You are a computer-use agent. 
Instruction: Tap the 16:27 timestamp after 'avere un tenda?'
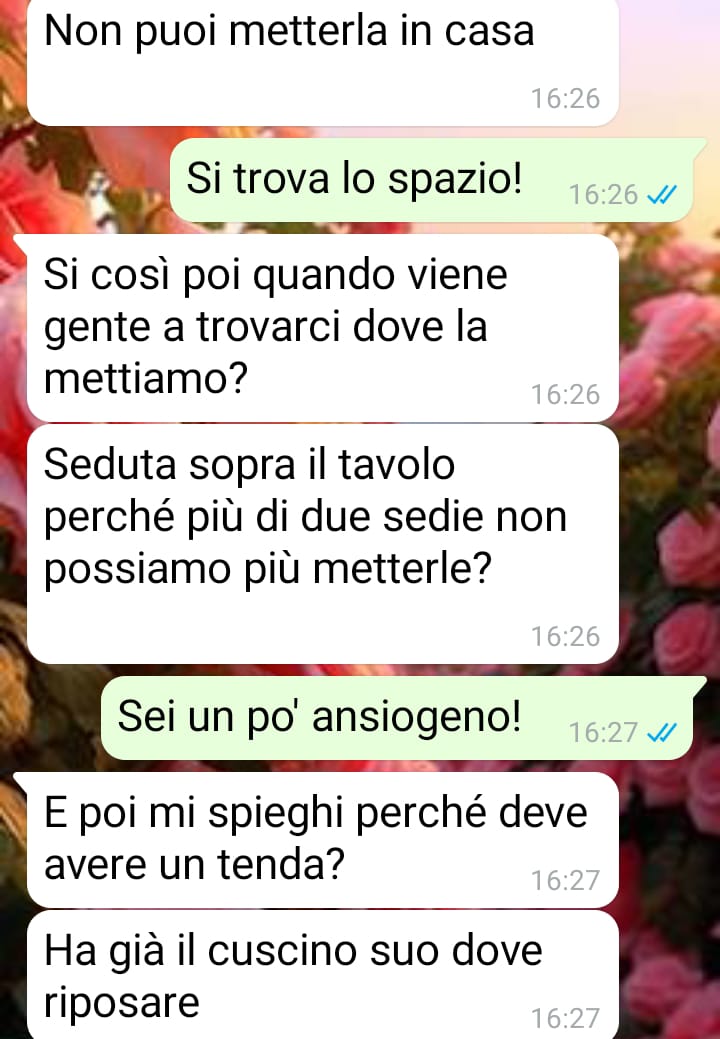pyautogui.click(x=565, y=881)
